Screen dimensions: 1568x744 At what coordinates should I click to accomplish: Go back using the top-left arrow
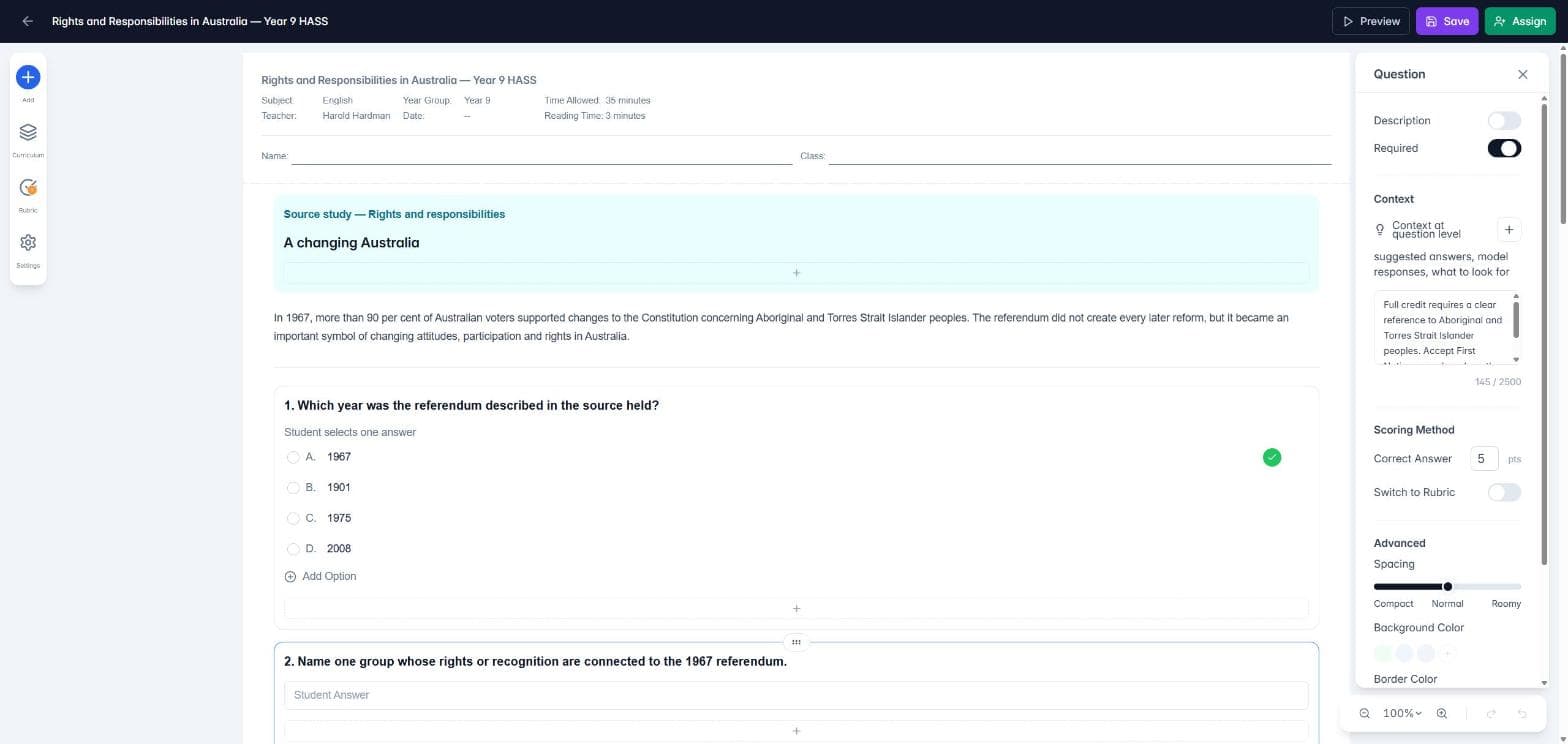pyautogui.click(x=27, y=21)
